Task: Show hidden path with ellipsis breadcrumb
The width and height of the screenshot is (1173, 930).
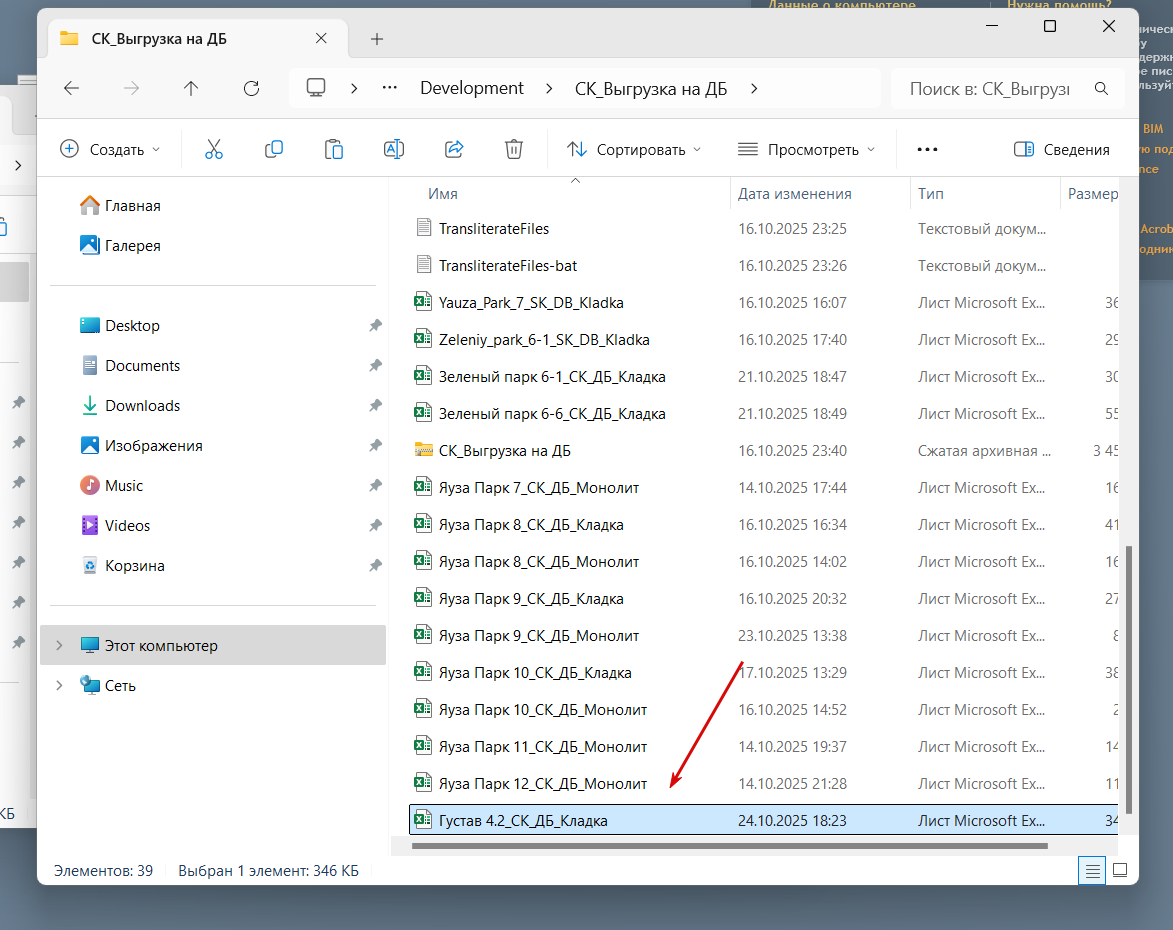Action: coord(390,88)
